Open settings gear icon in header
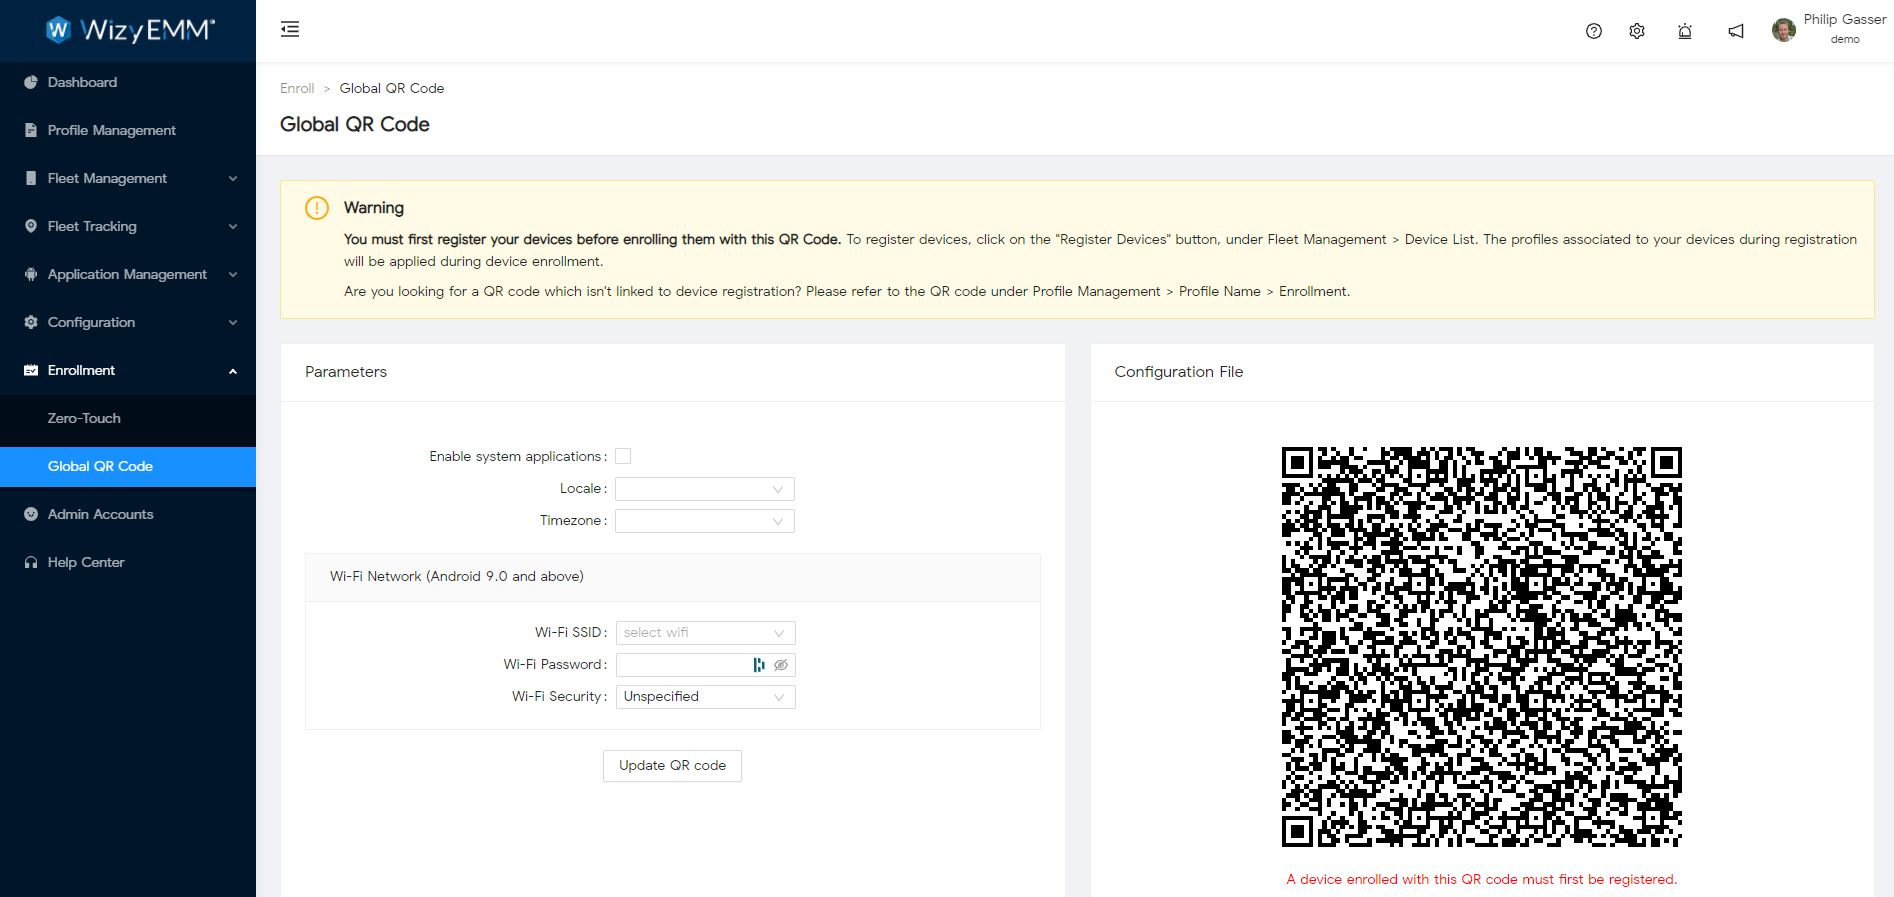1894x897 pixels. coord(1637,31)
